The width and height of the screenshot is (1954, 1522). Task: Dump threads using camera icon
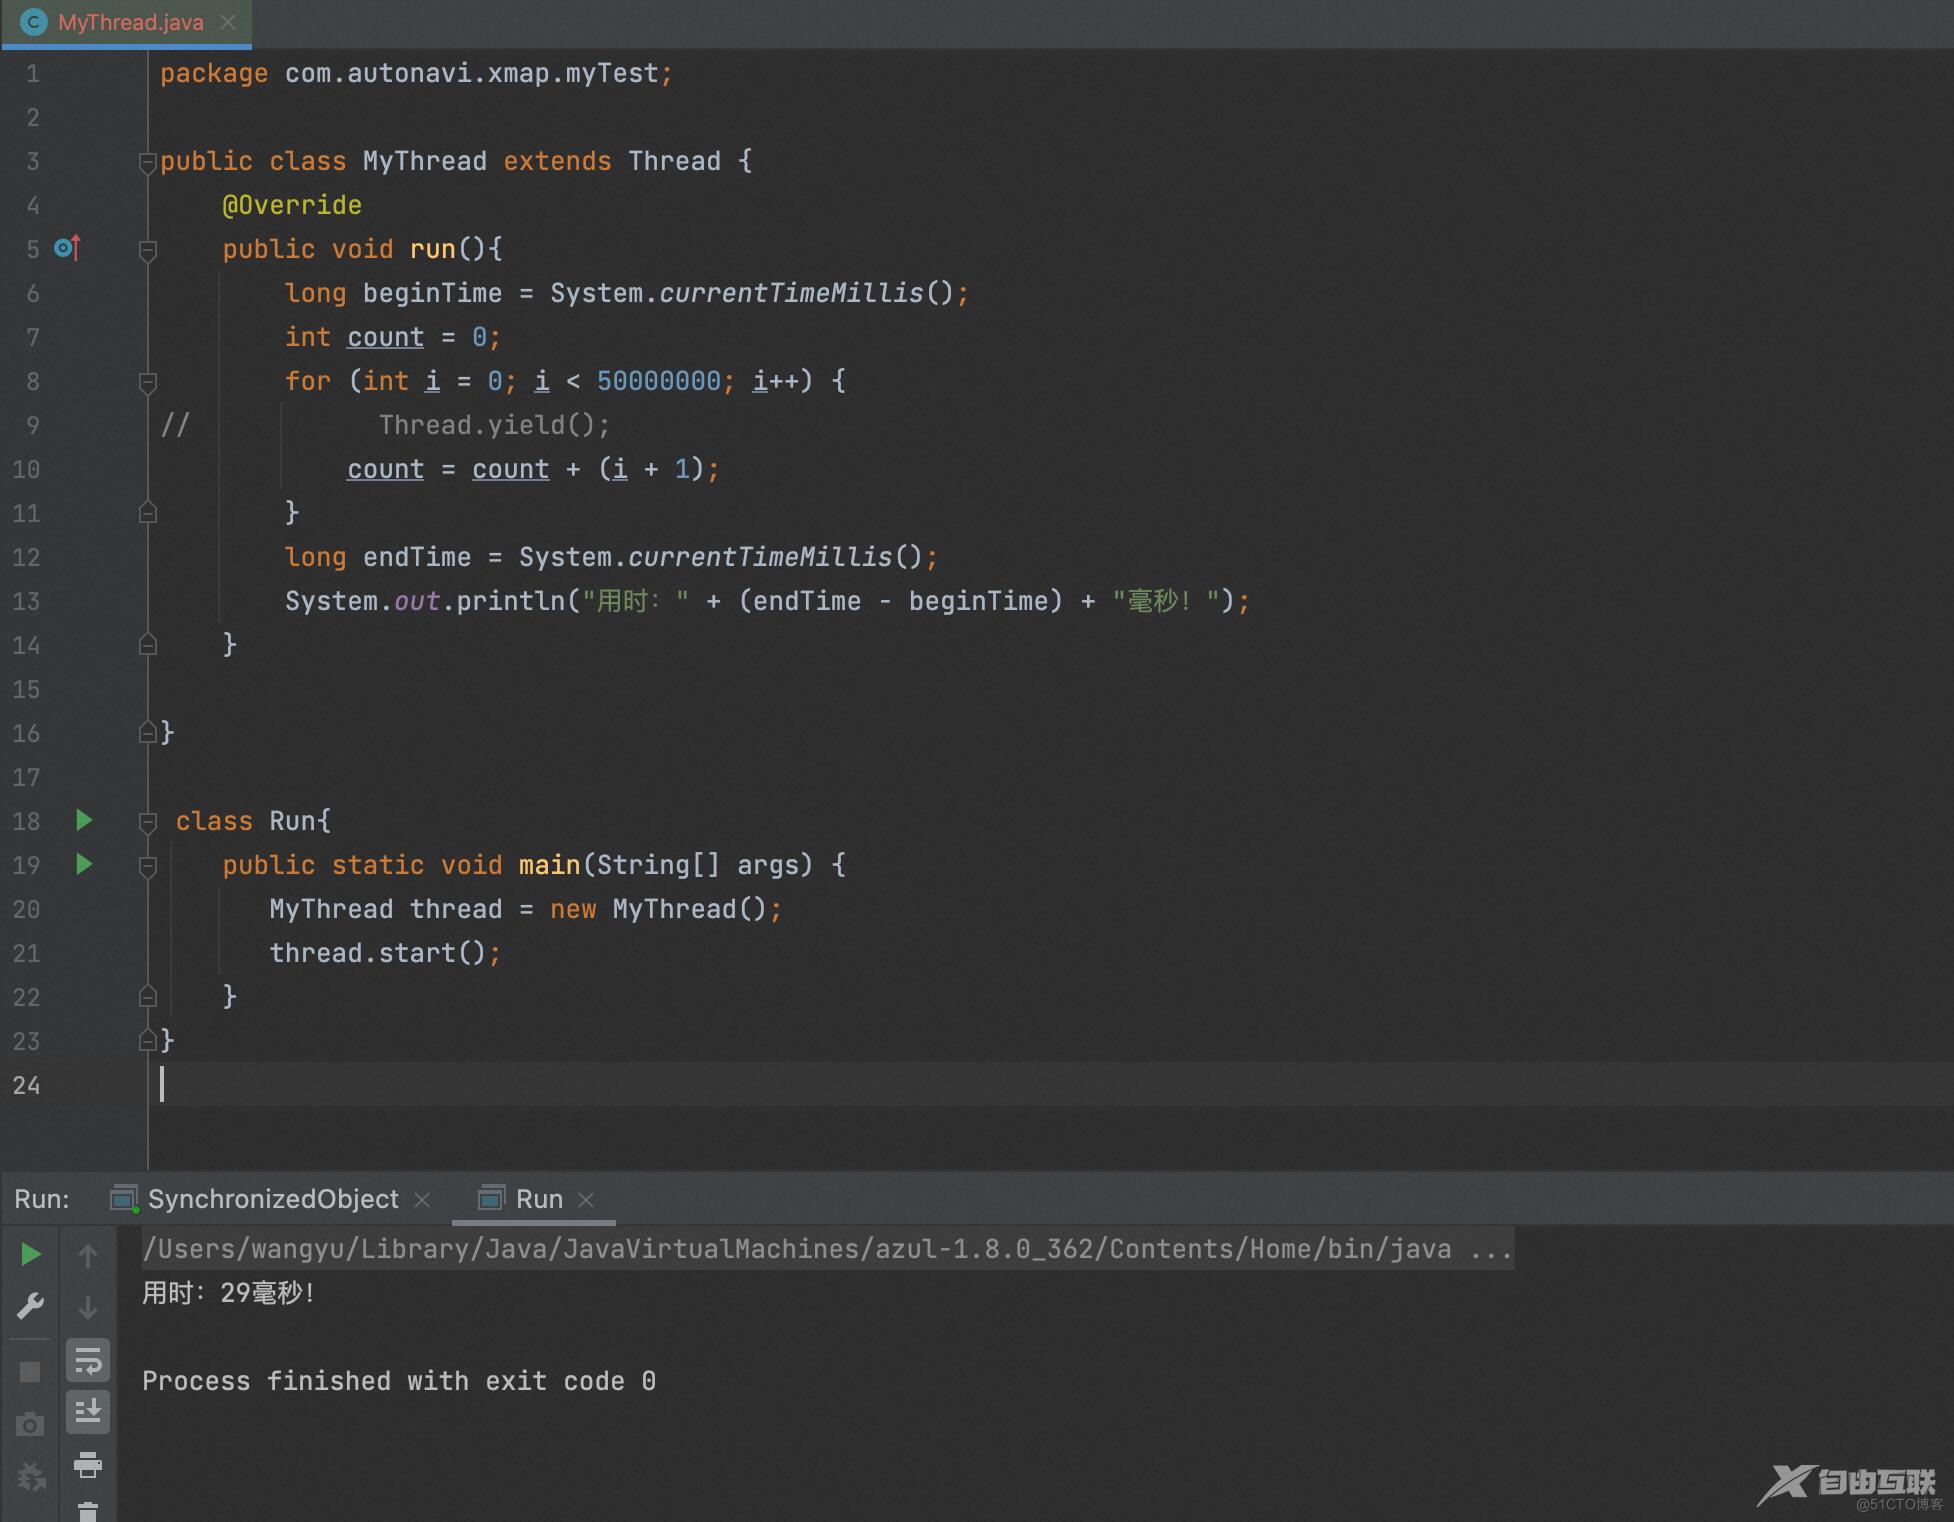pos(30,1424)
